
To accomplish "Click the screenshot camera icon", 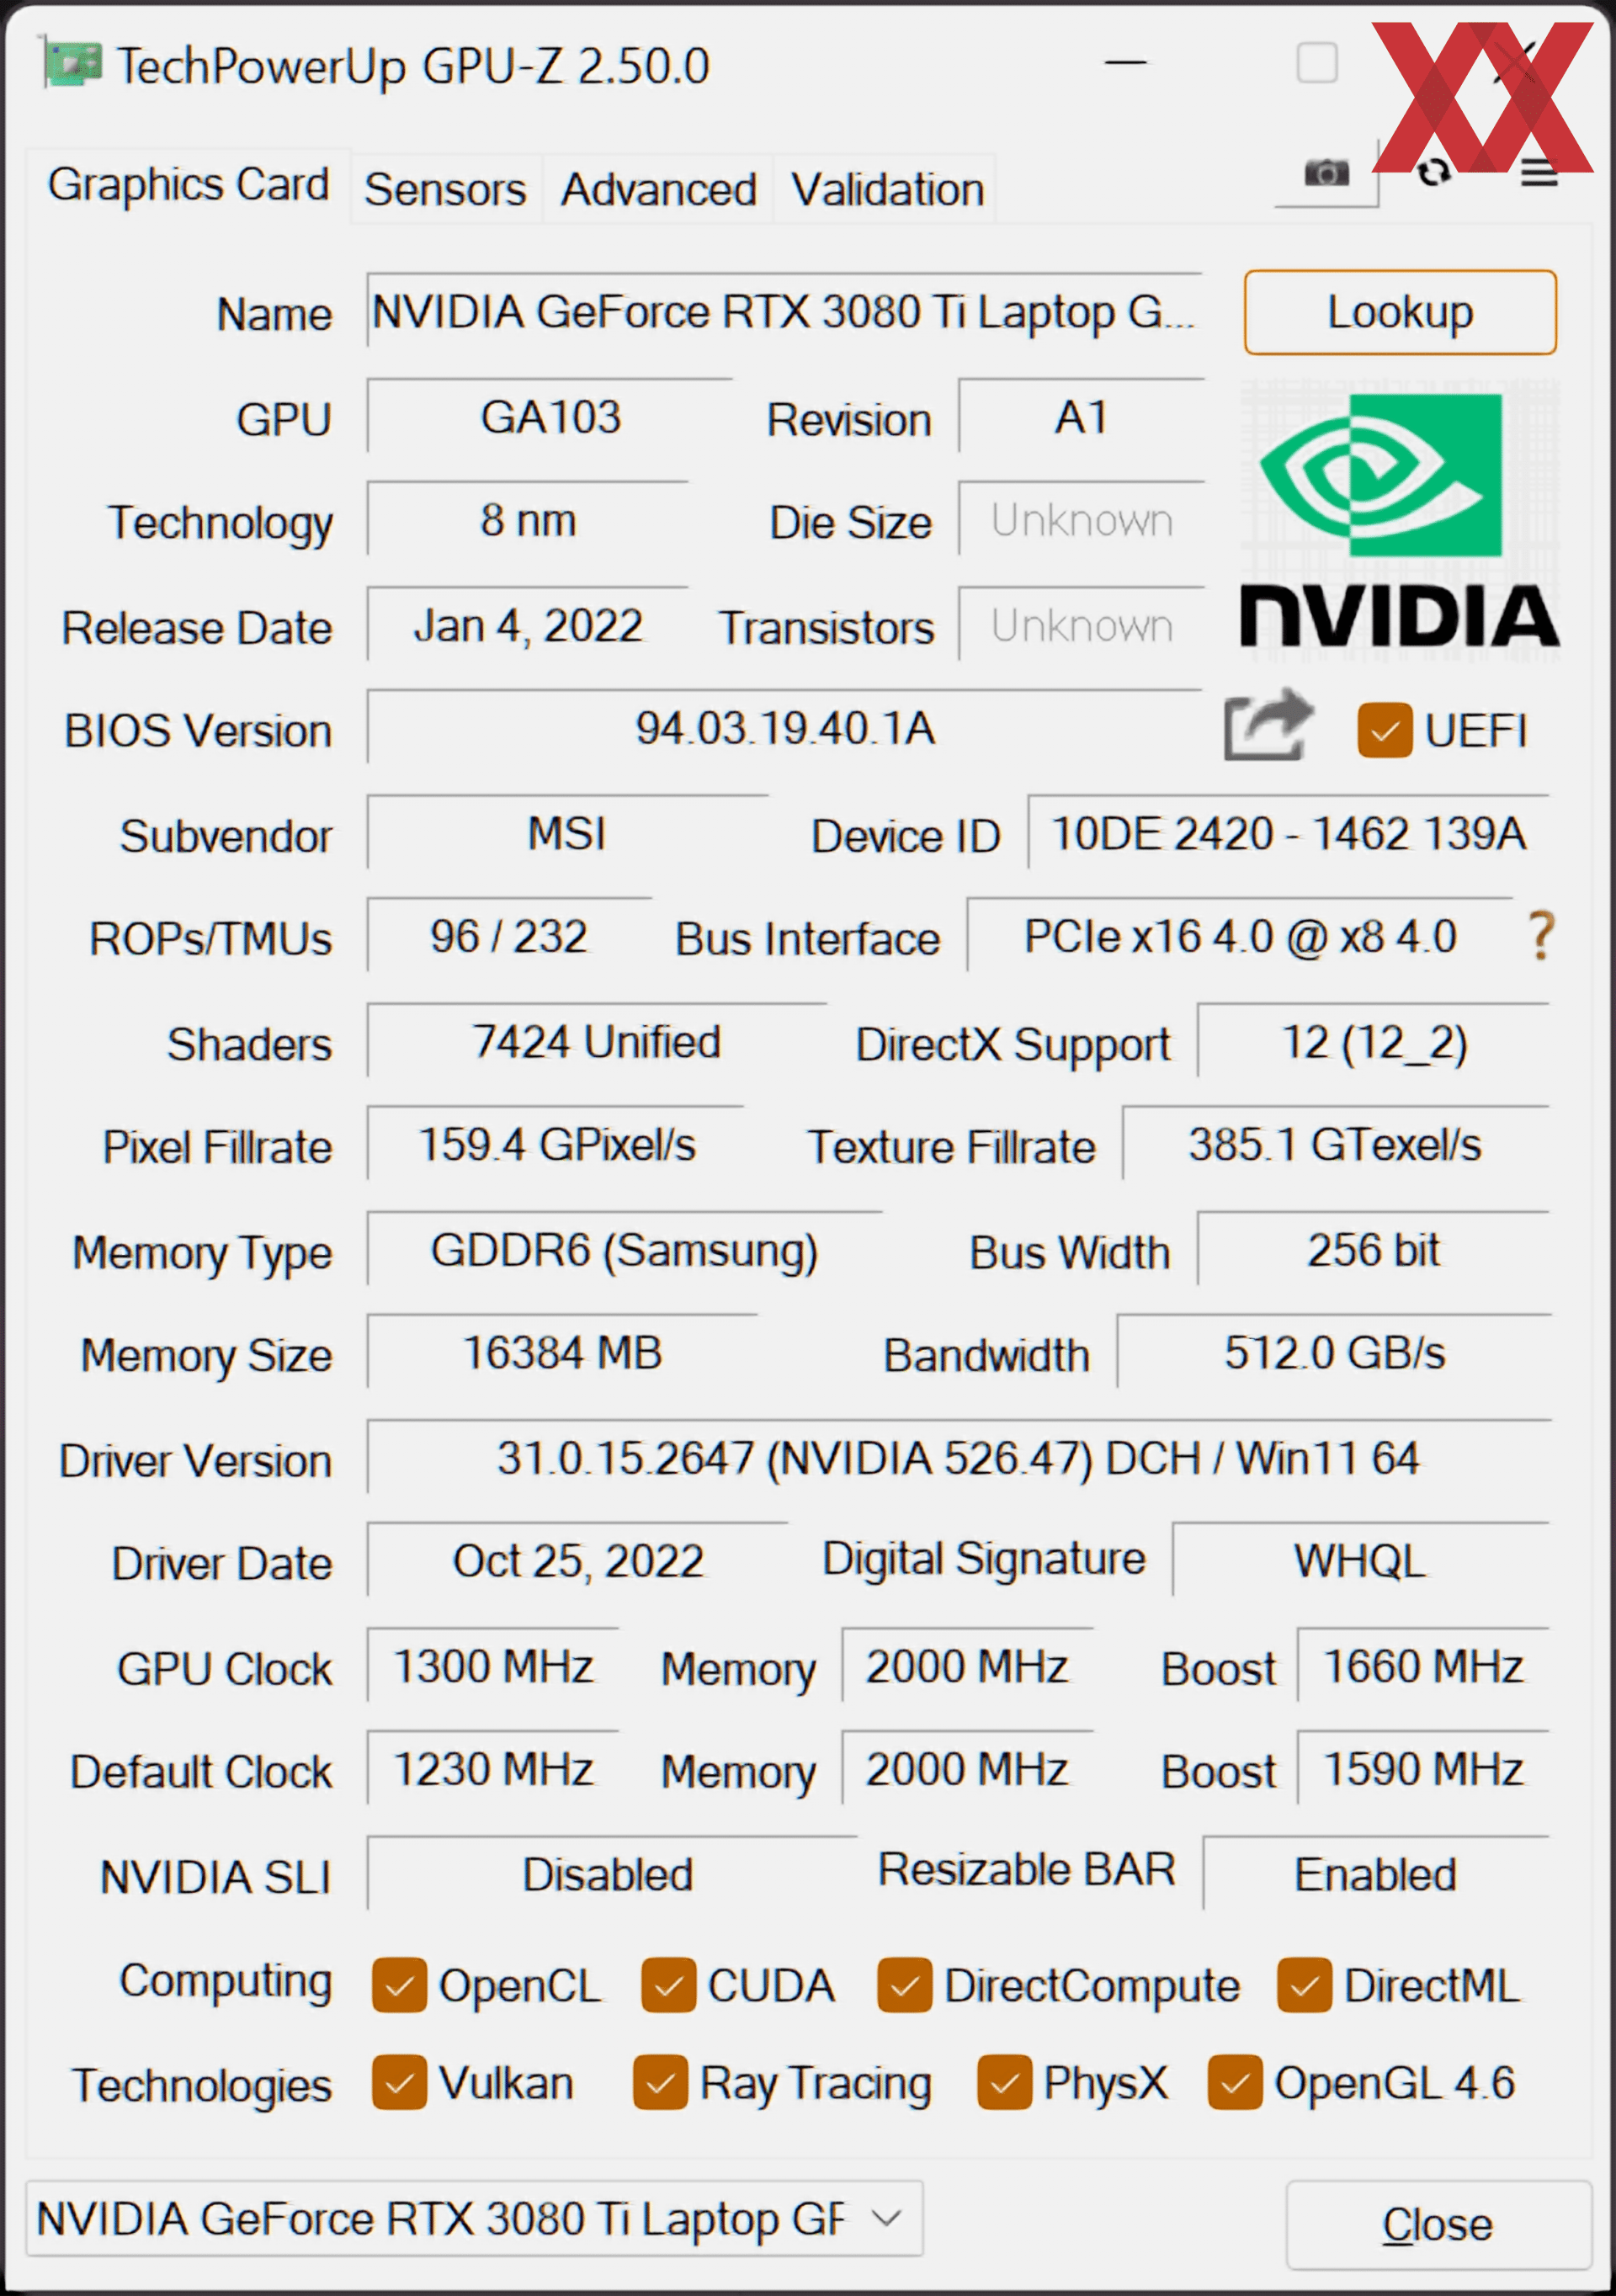I will pyautogui.click(x=1326, y=174).
